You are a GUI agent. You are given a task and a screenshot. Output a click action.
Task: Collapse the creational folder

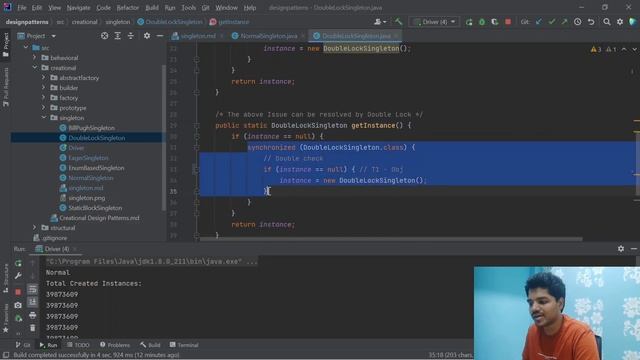35,68
